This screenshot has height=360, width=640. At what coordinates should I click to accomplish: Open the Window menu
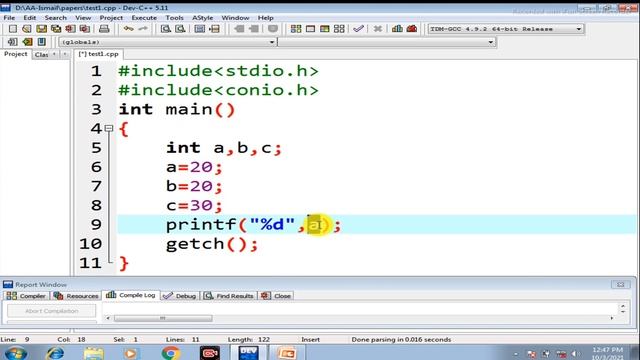coord(235,18)
